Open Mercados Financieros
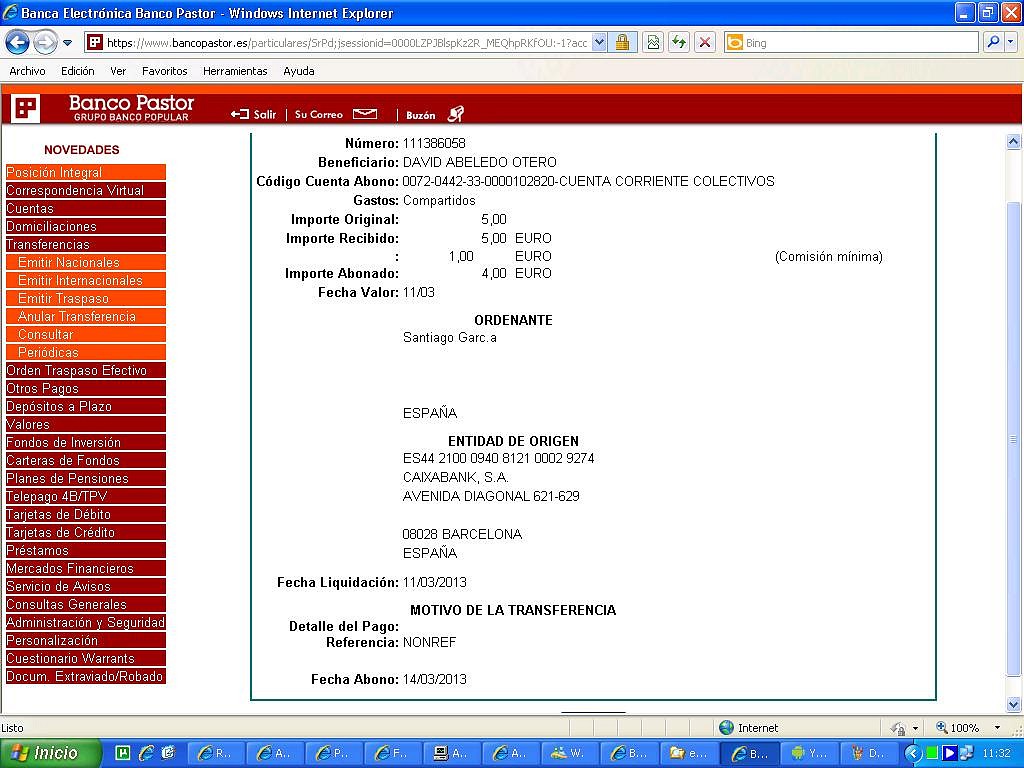Screen dimensions: 1024x768 click(86, 568)
